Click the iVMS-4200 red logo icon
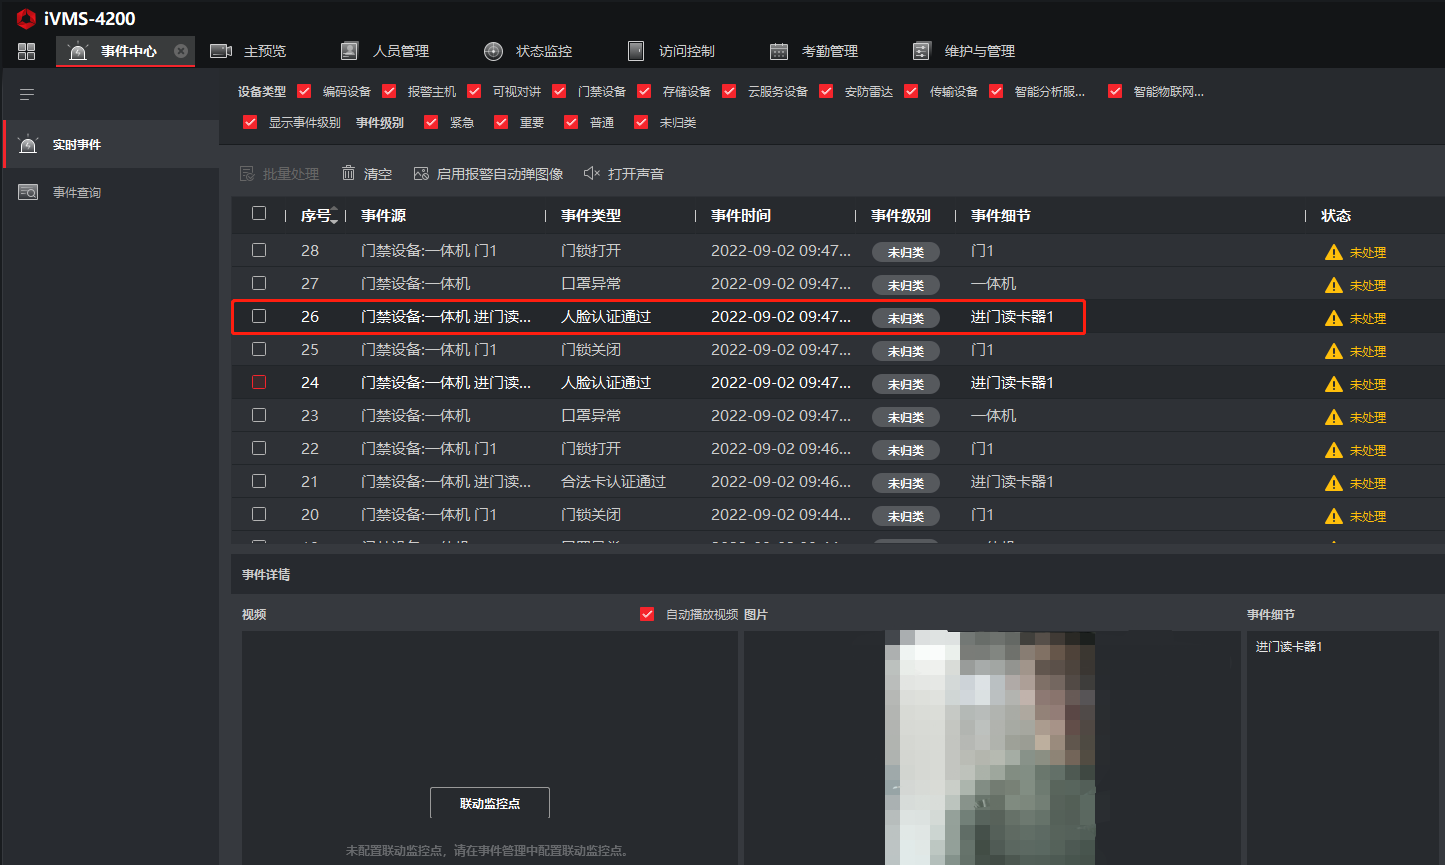This screenshot has width=1445, height=865. coord(26,18)
